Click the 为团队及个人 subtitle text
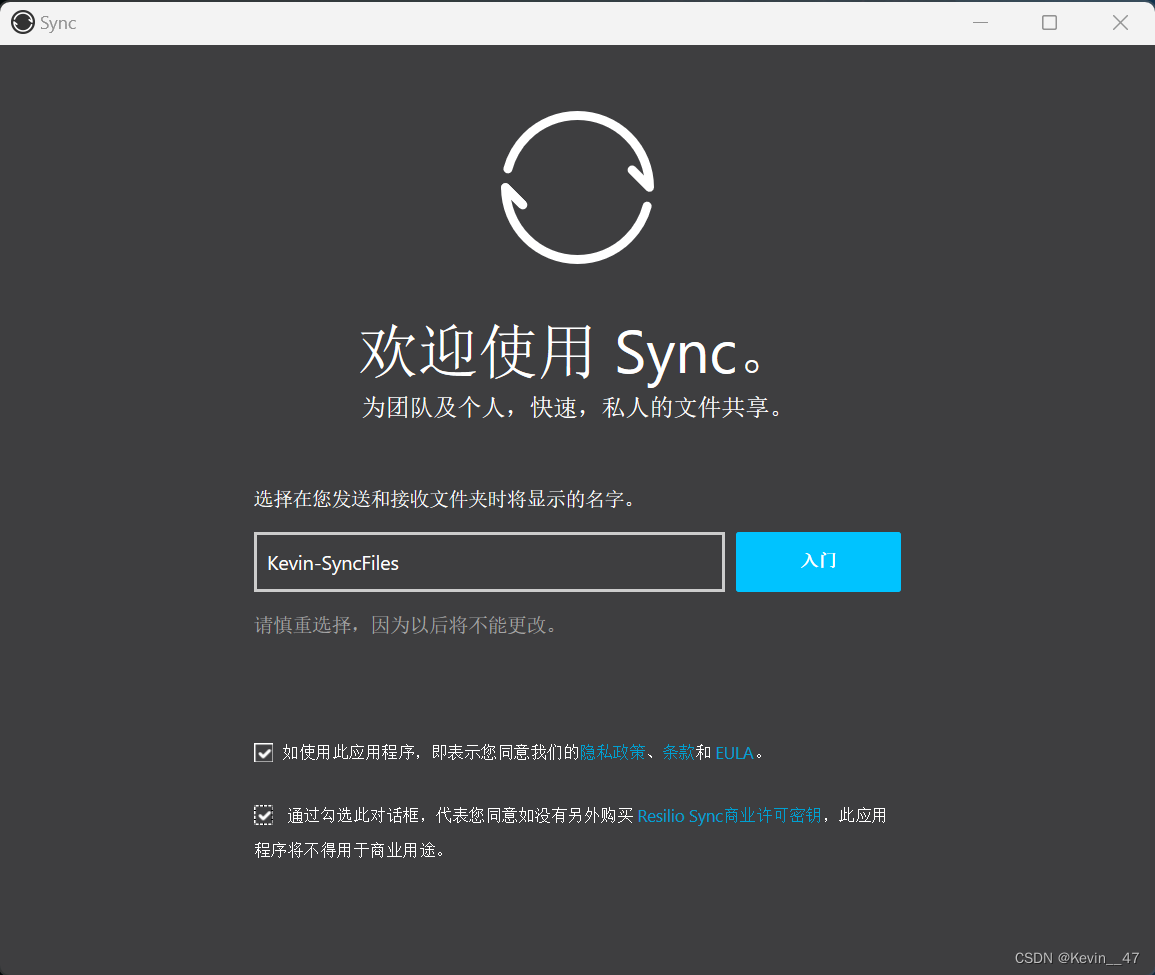Image resolution: width=1155 pixels, height=975 pixels. (x=571, y=408)
